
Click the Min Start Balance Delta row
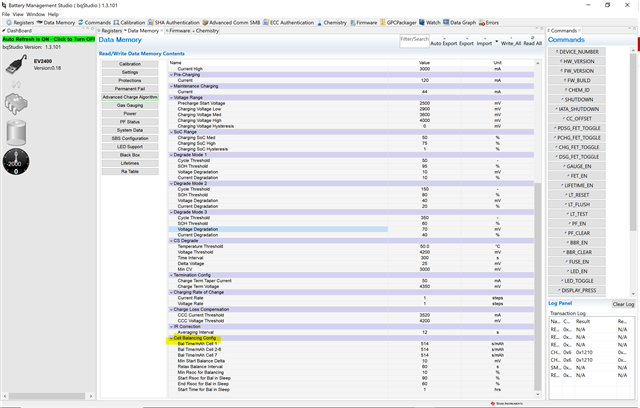tap(351, 361)
